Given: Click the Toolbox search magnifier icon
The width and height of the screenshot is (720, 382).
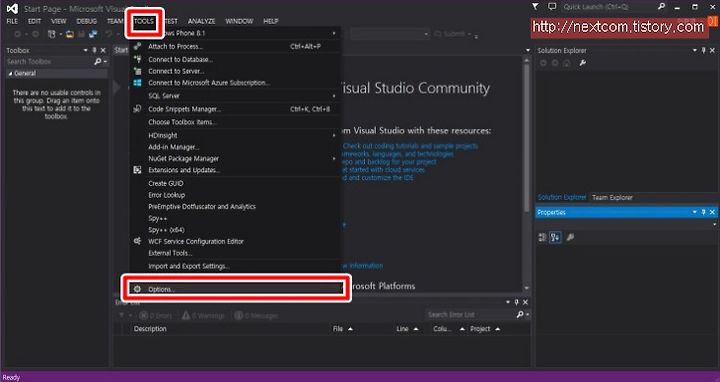Looking at the screenshot, I should tap(97, 62).
